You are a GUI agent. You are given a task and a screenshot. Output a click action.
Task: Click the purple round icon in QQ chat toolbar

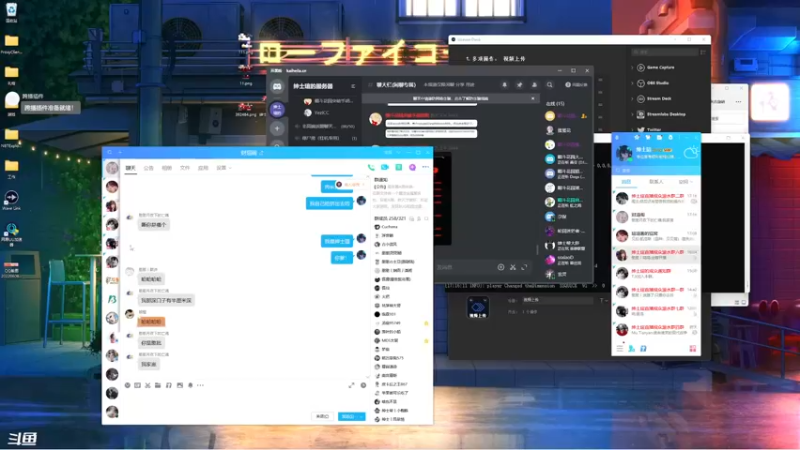(412, 167)
